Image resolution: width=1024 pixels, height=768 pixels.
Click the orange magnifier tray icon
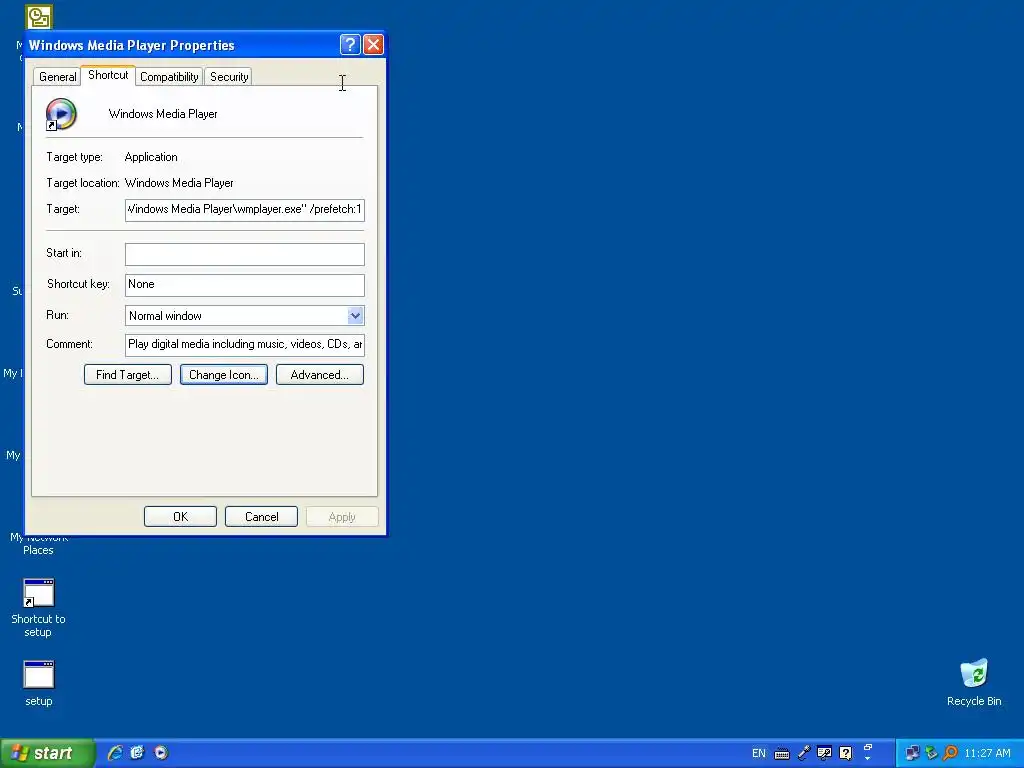pyautogui.click(x=951, y=754)
